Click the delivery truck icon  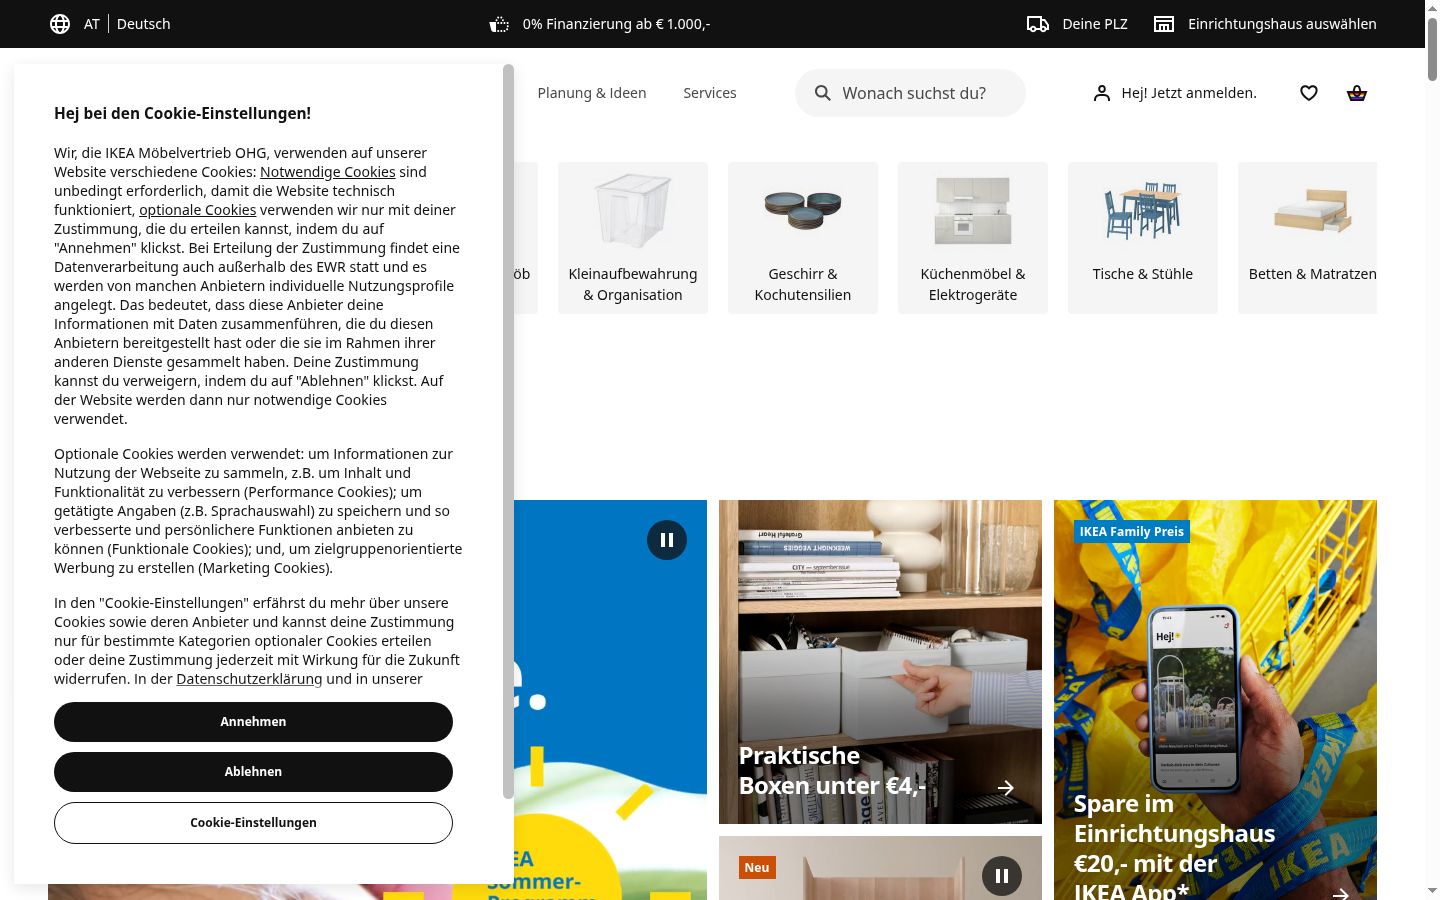tap(1038, 24)
